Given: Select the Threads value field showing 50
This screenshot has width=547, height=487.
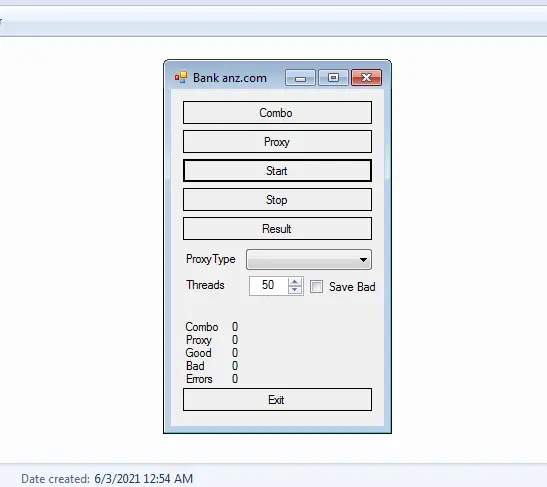Looking at the screenshot, I should [269, 286].
